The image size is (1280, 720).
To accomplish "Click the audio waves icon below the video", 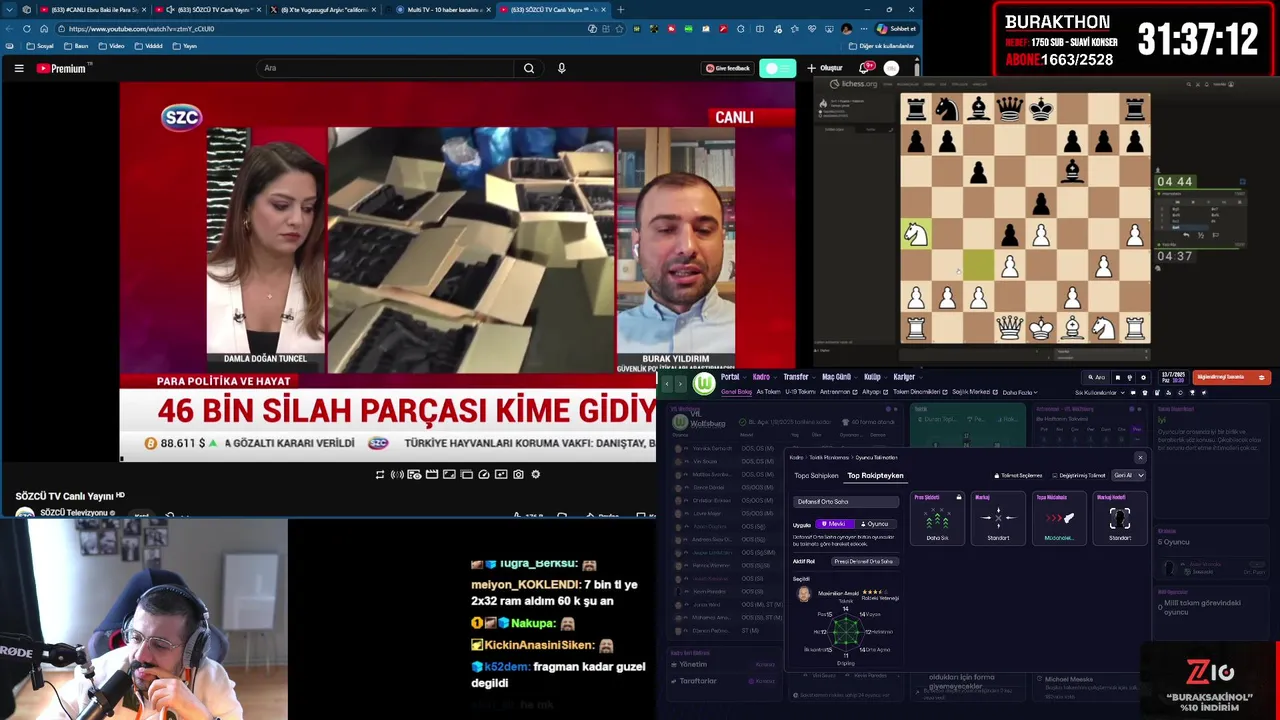I will pos(397,474).
